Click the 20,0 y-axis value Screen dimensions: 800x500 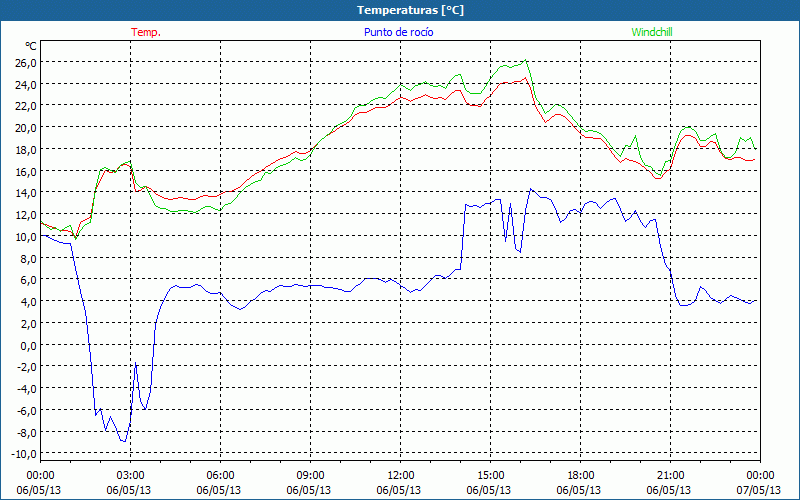(x=27, y=128)
